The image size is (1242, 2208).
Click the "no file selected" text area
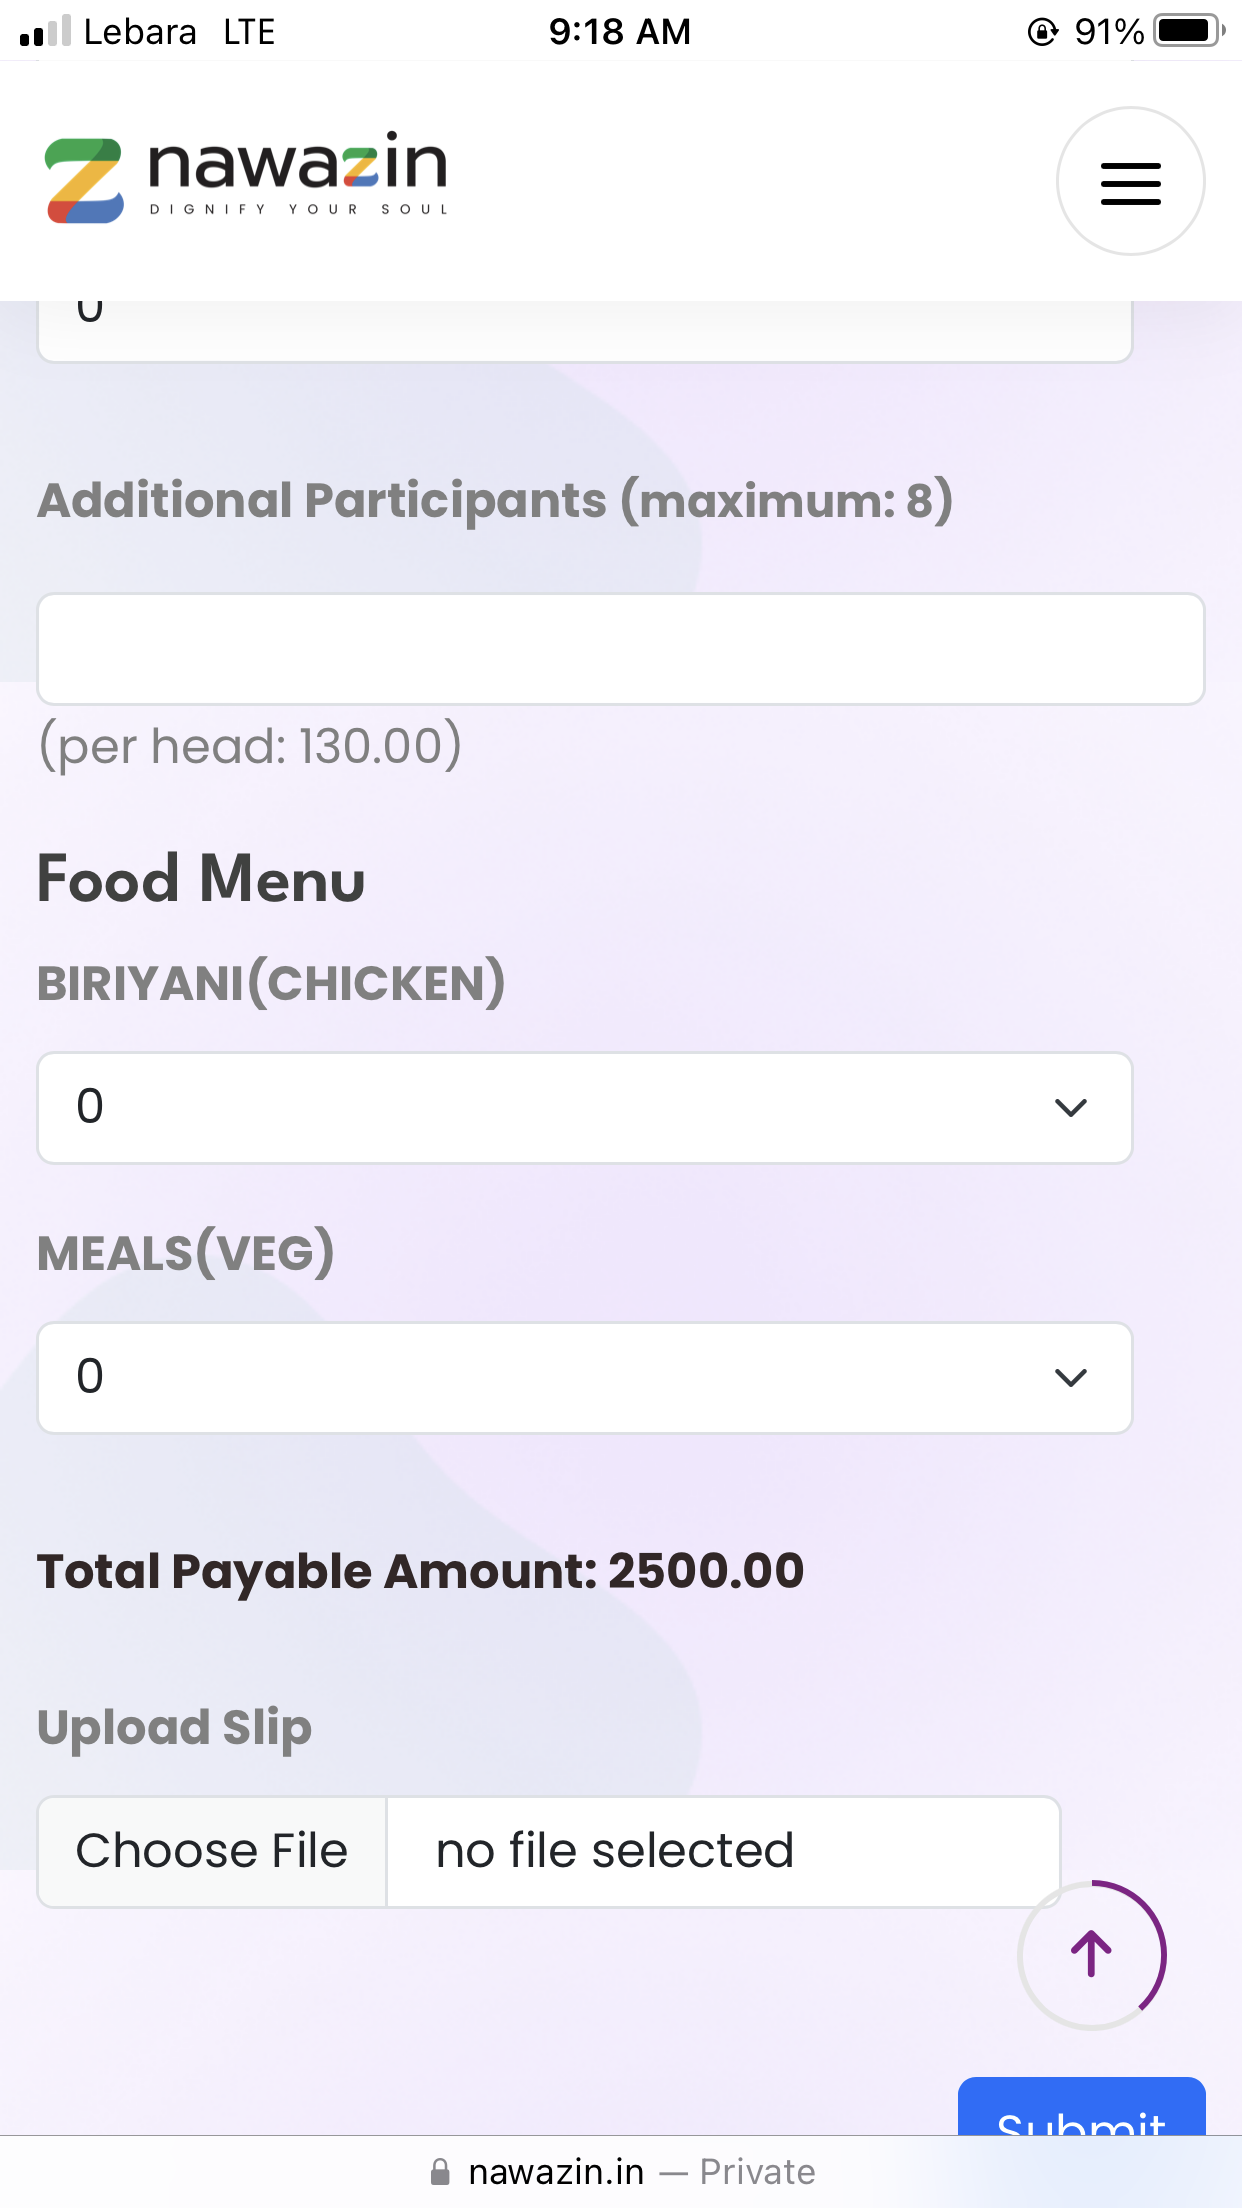pos(722,1851)
